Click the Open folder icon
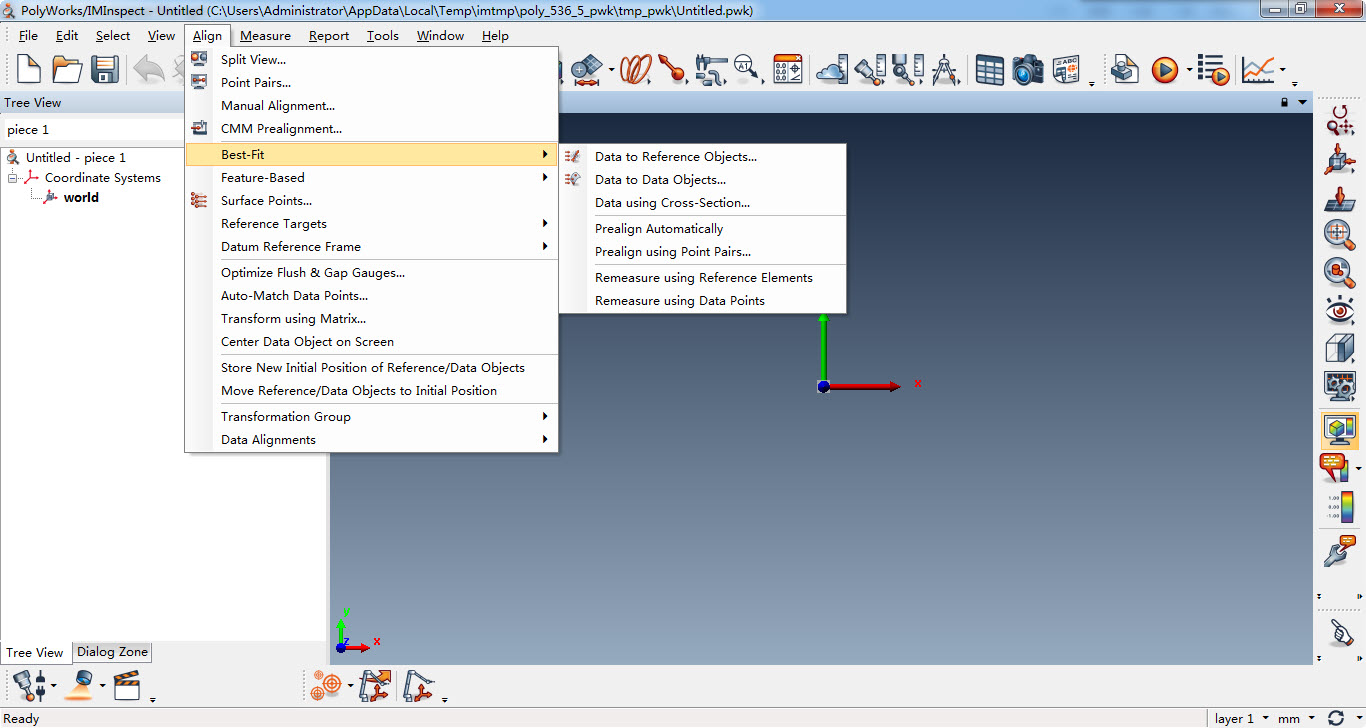1366x728 pixels. click(67, 69)
